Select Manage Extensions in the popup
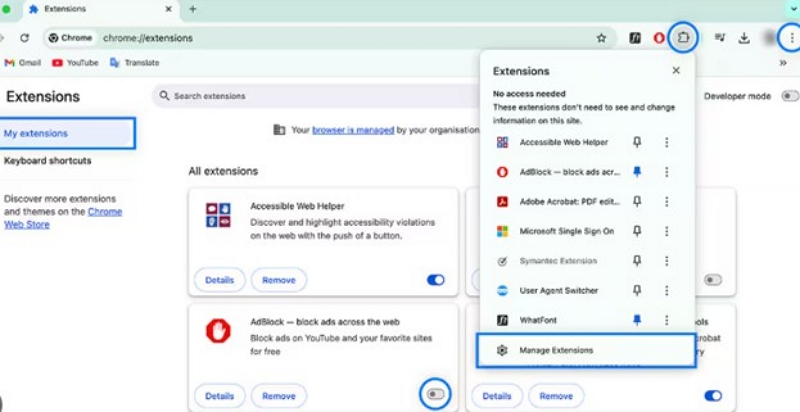 tap(586, 350)
